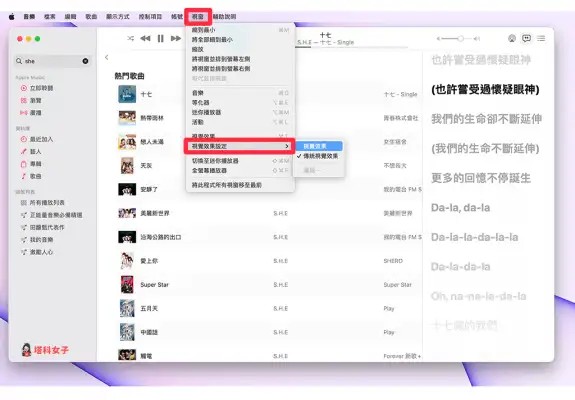The image size is (575, 400).
Task: Open 專輯 (Albums) in library
Action: [x=31, y=164]
